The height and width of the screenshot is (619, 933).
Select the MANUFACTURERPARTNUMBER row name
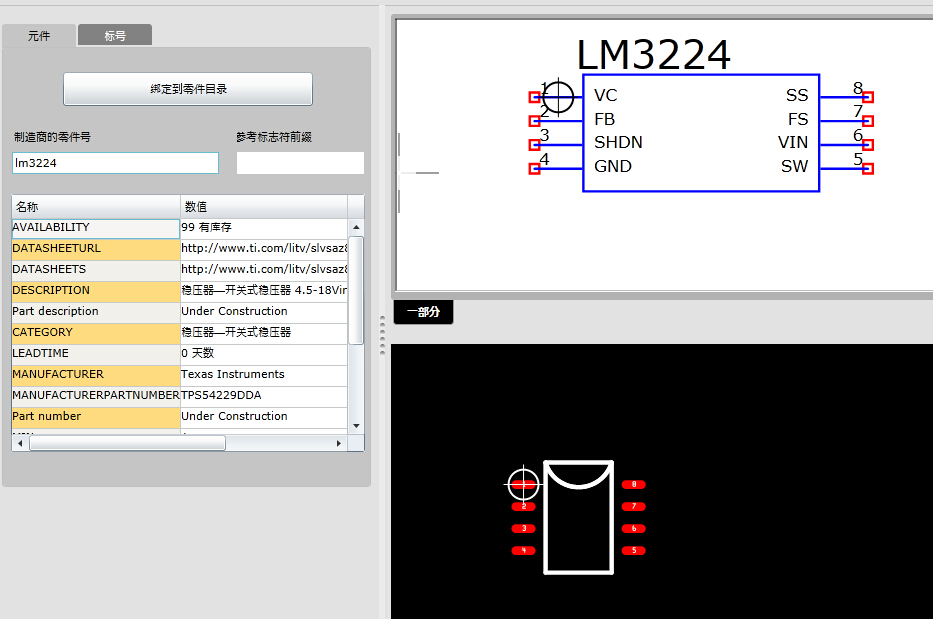tap(96, 395)
